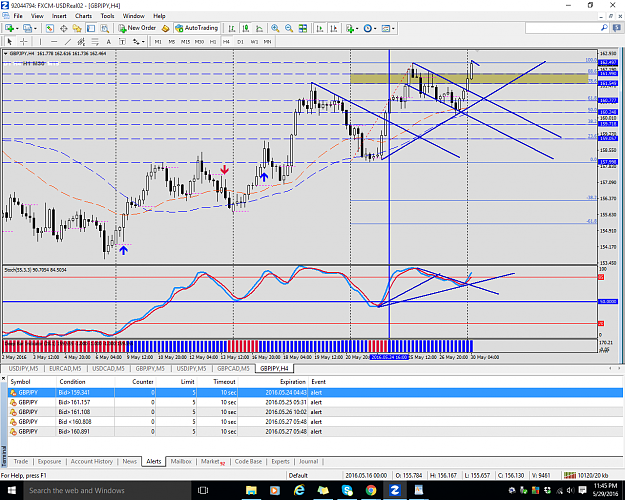Open the periodicity clock dropdown
625x500 pixels.
pyautogui.click(x=375, y=28)
